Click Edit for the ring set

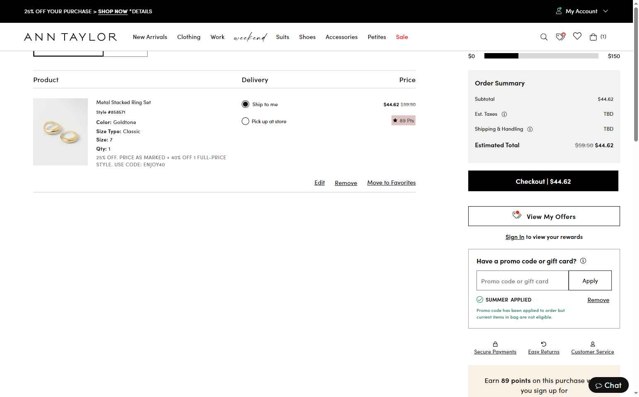pos(320,183)
